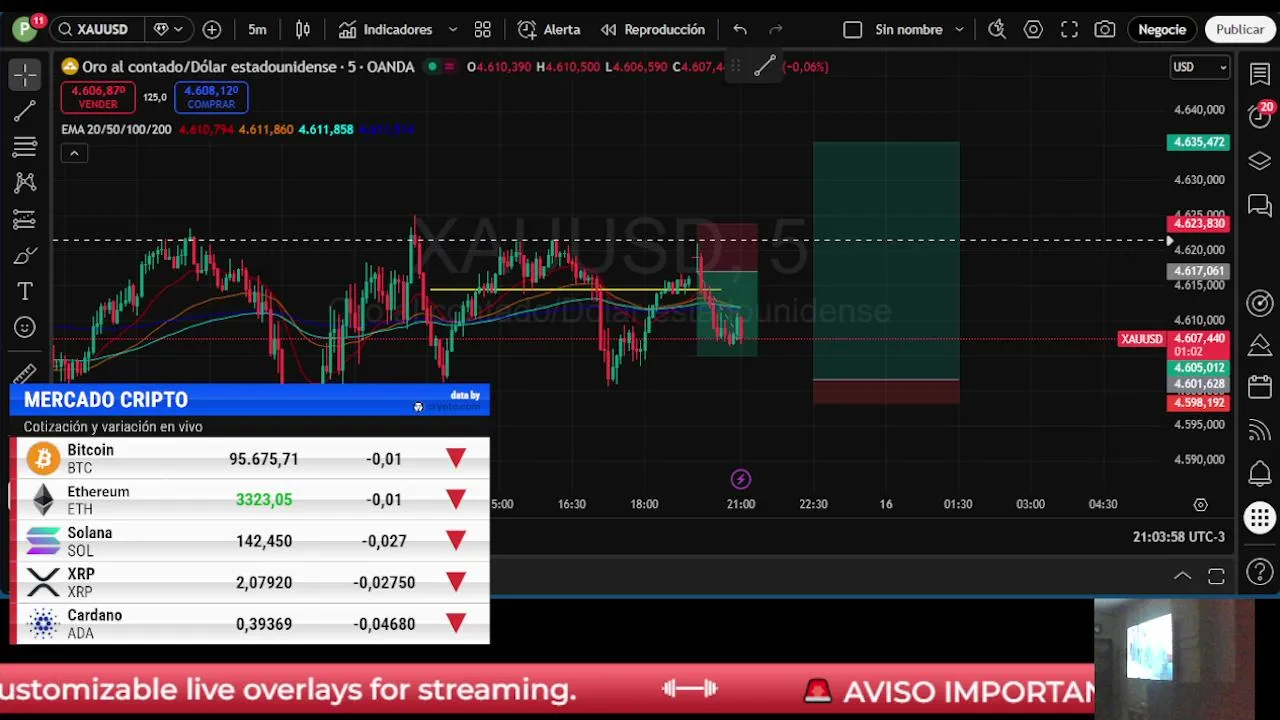Viewport: 1280px width, 720px height.
Task: Open the Fibonacci tools group
Action: click(25, 147)
